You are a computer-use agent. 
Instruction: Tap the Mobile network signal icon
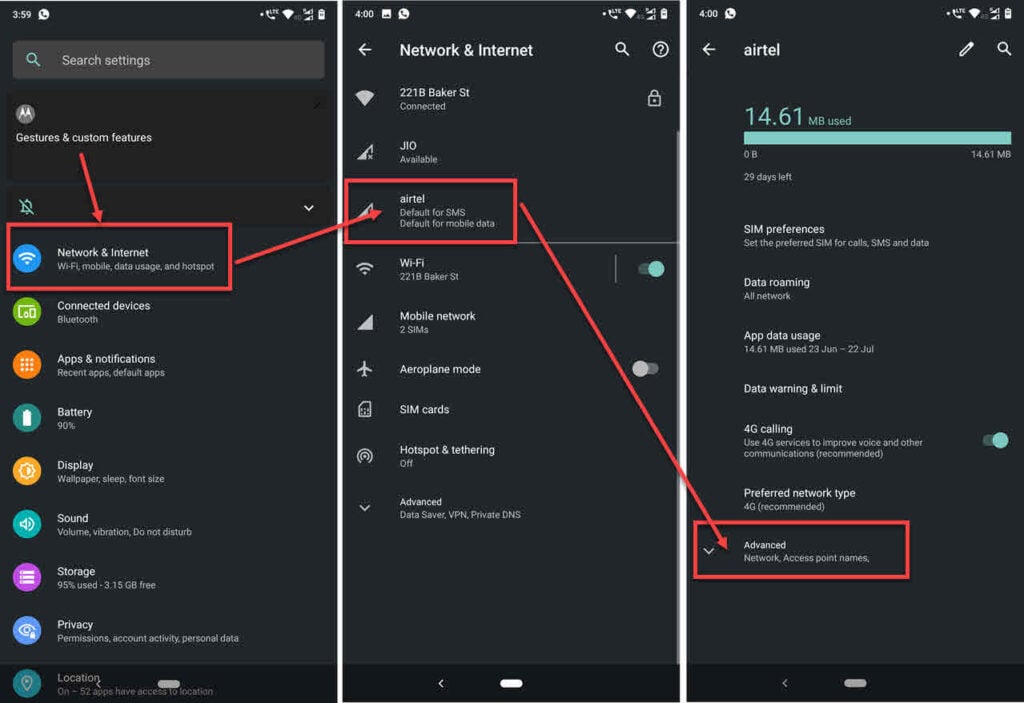(x=366, y=322)
